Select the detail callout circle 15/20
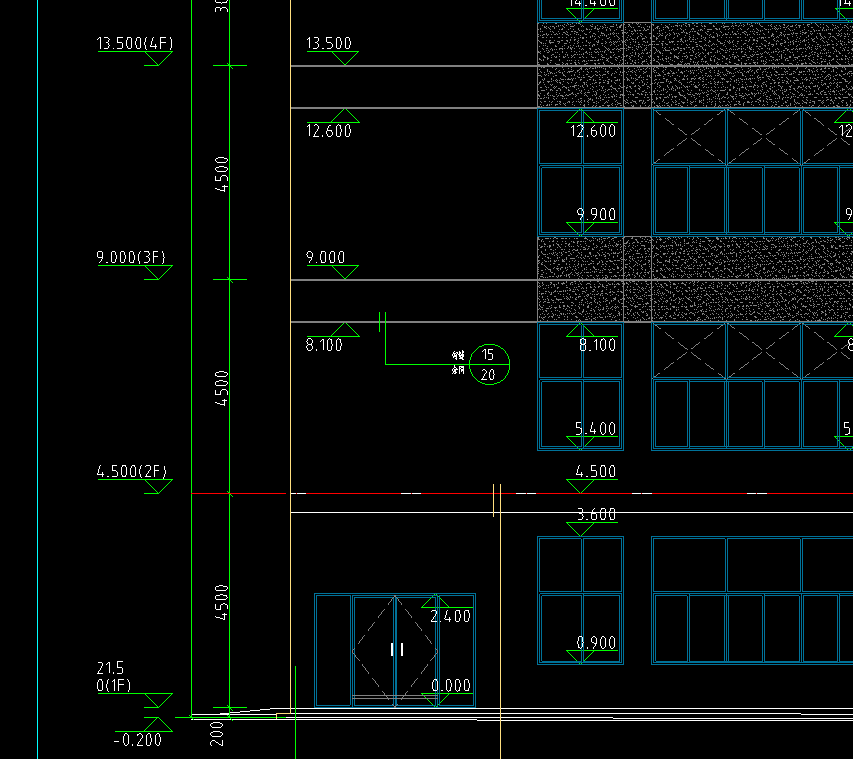 [489, 365]
